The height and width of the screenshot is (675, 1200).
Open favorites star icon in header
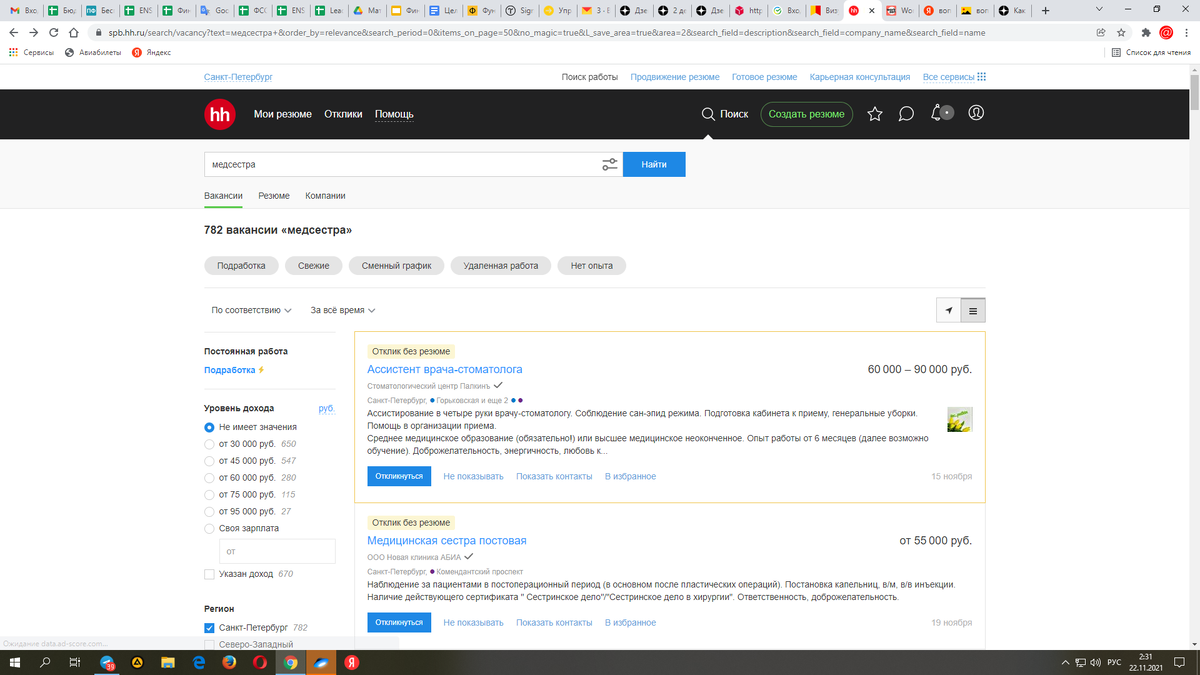click(x=875, y=114)
